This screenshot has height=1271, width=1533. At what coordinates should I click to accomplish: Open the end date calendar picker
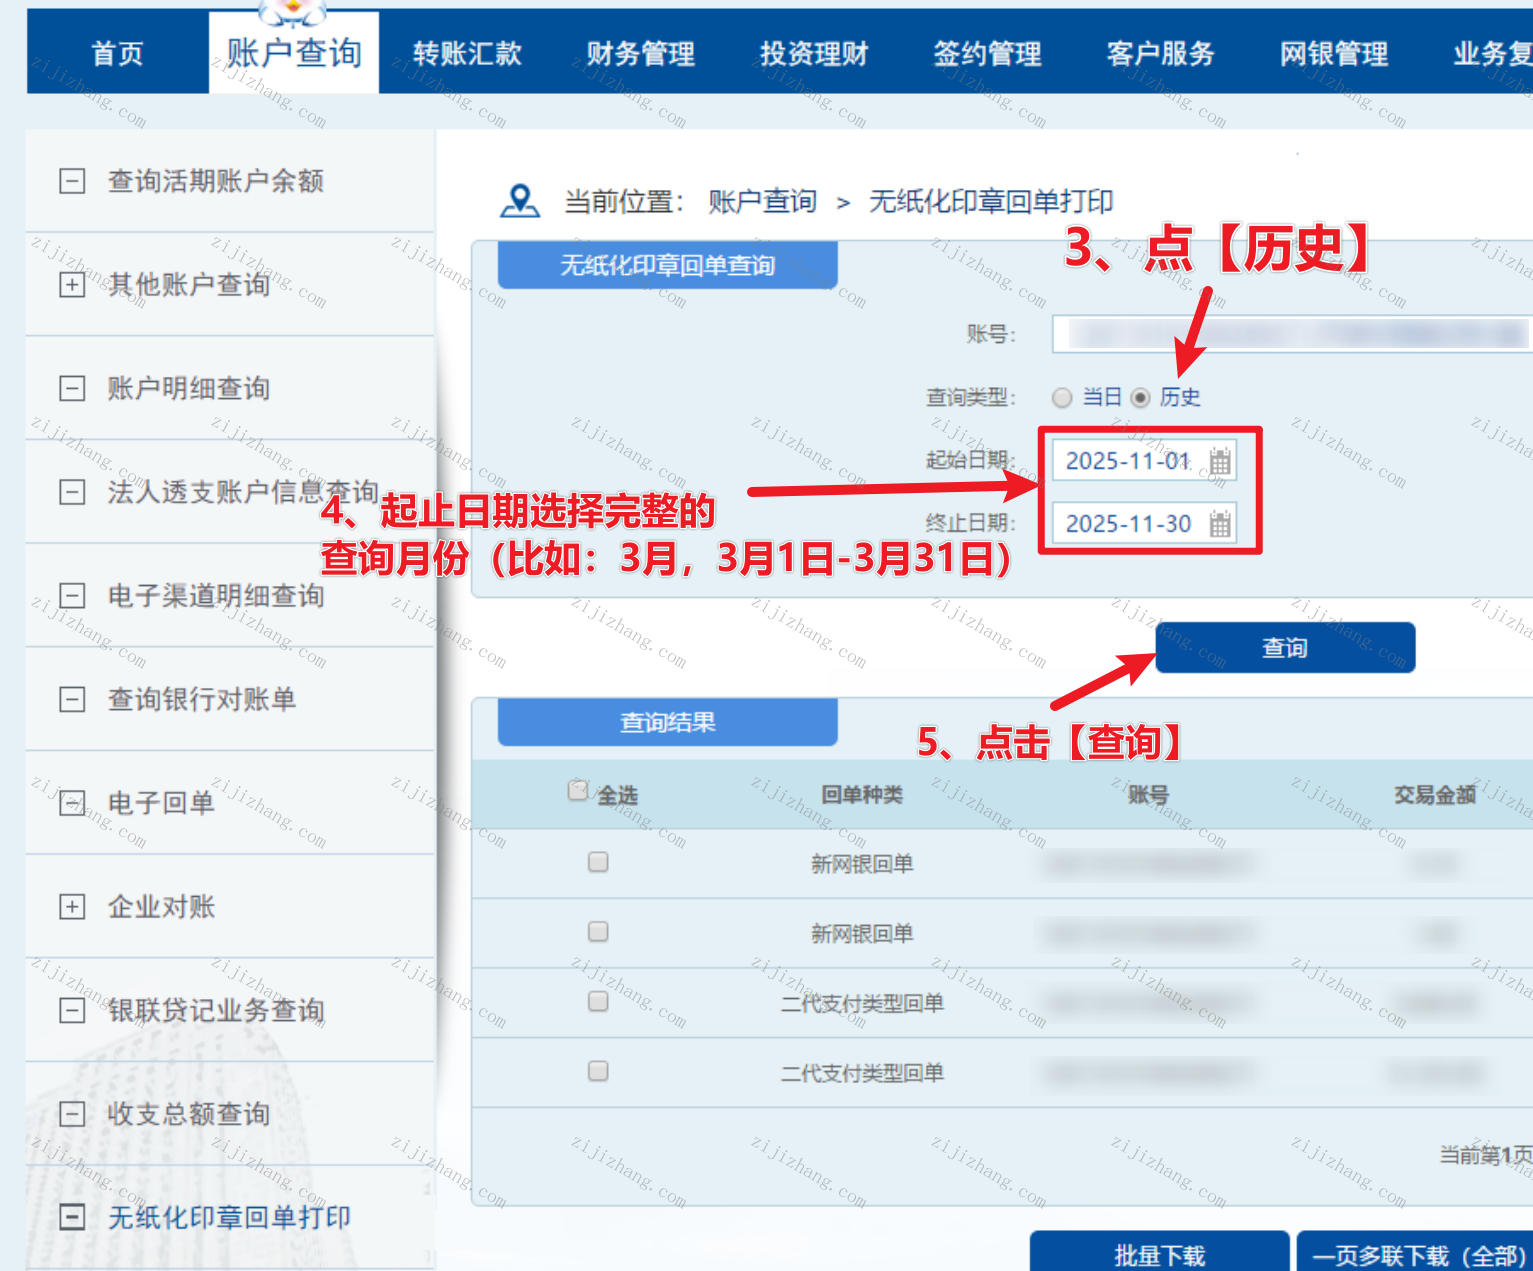click(x=1219, y=523)
